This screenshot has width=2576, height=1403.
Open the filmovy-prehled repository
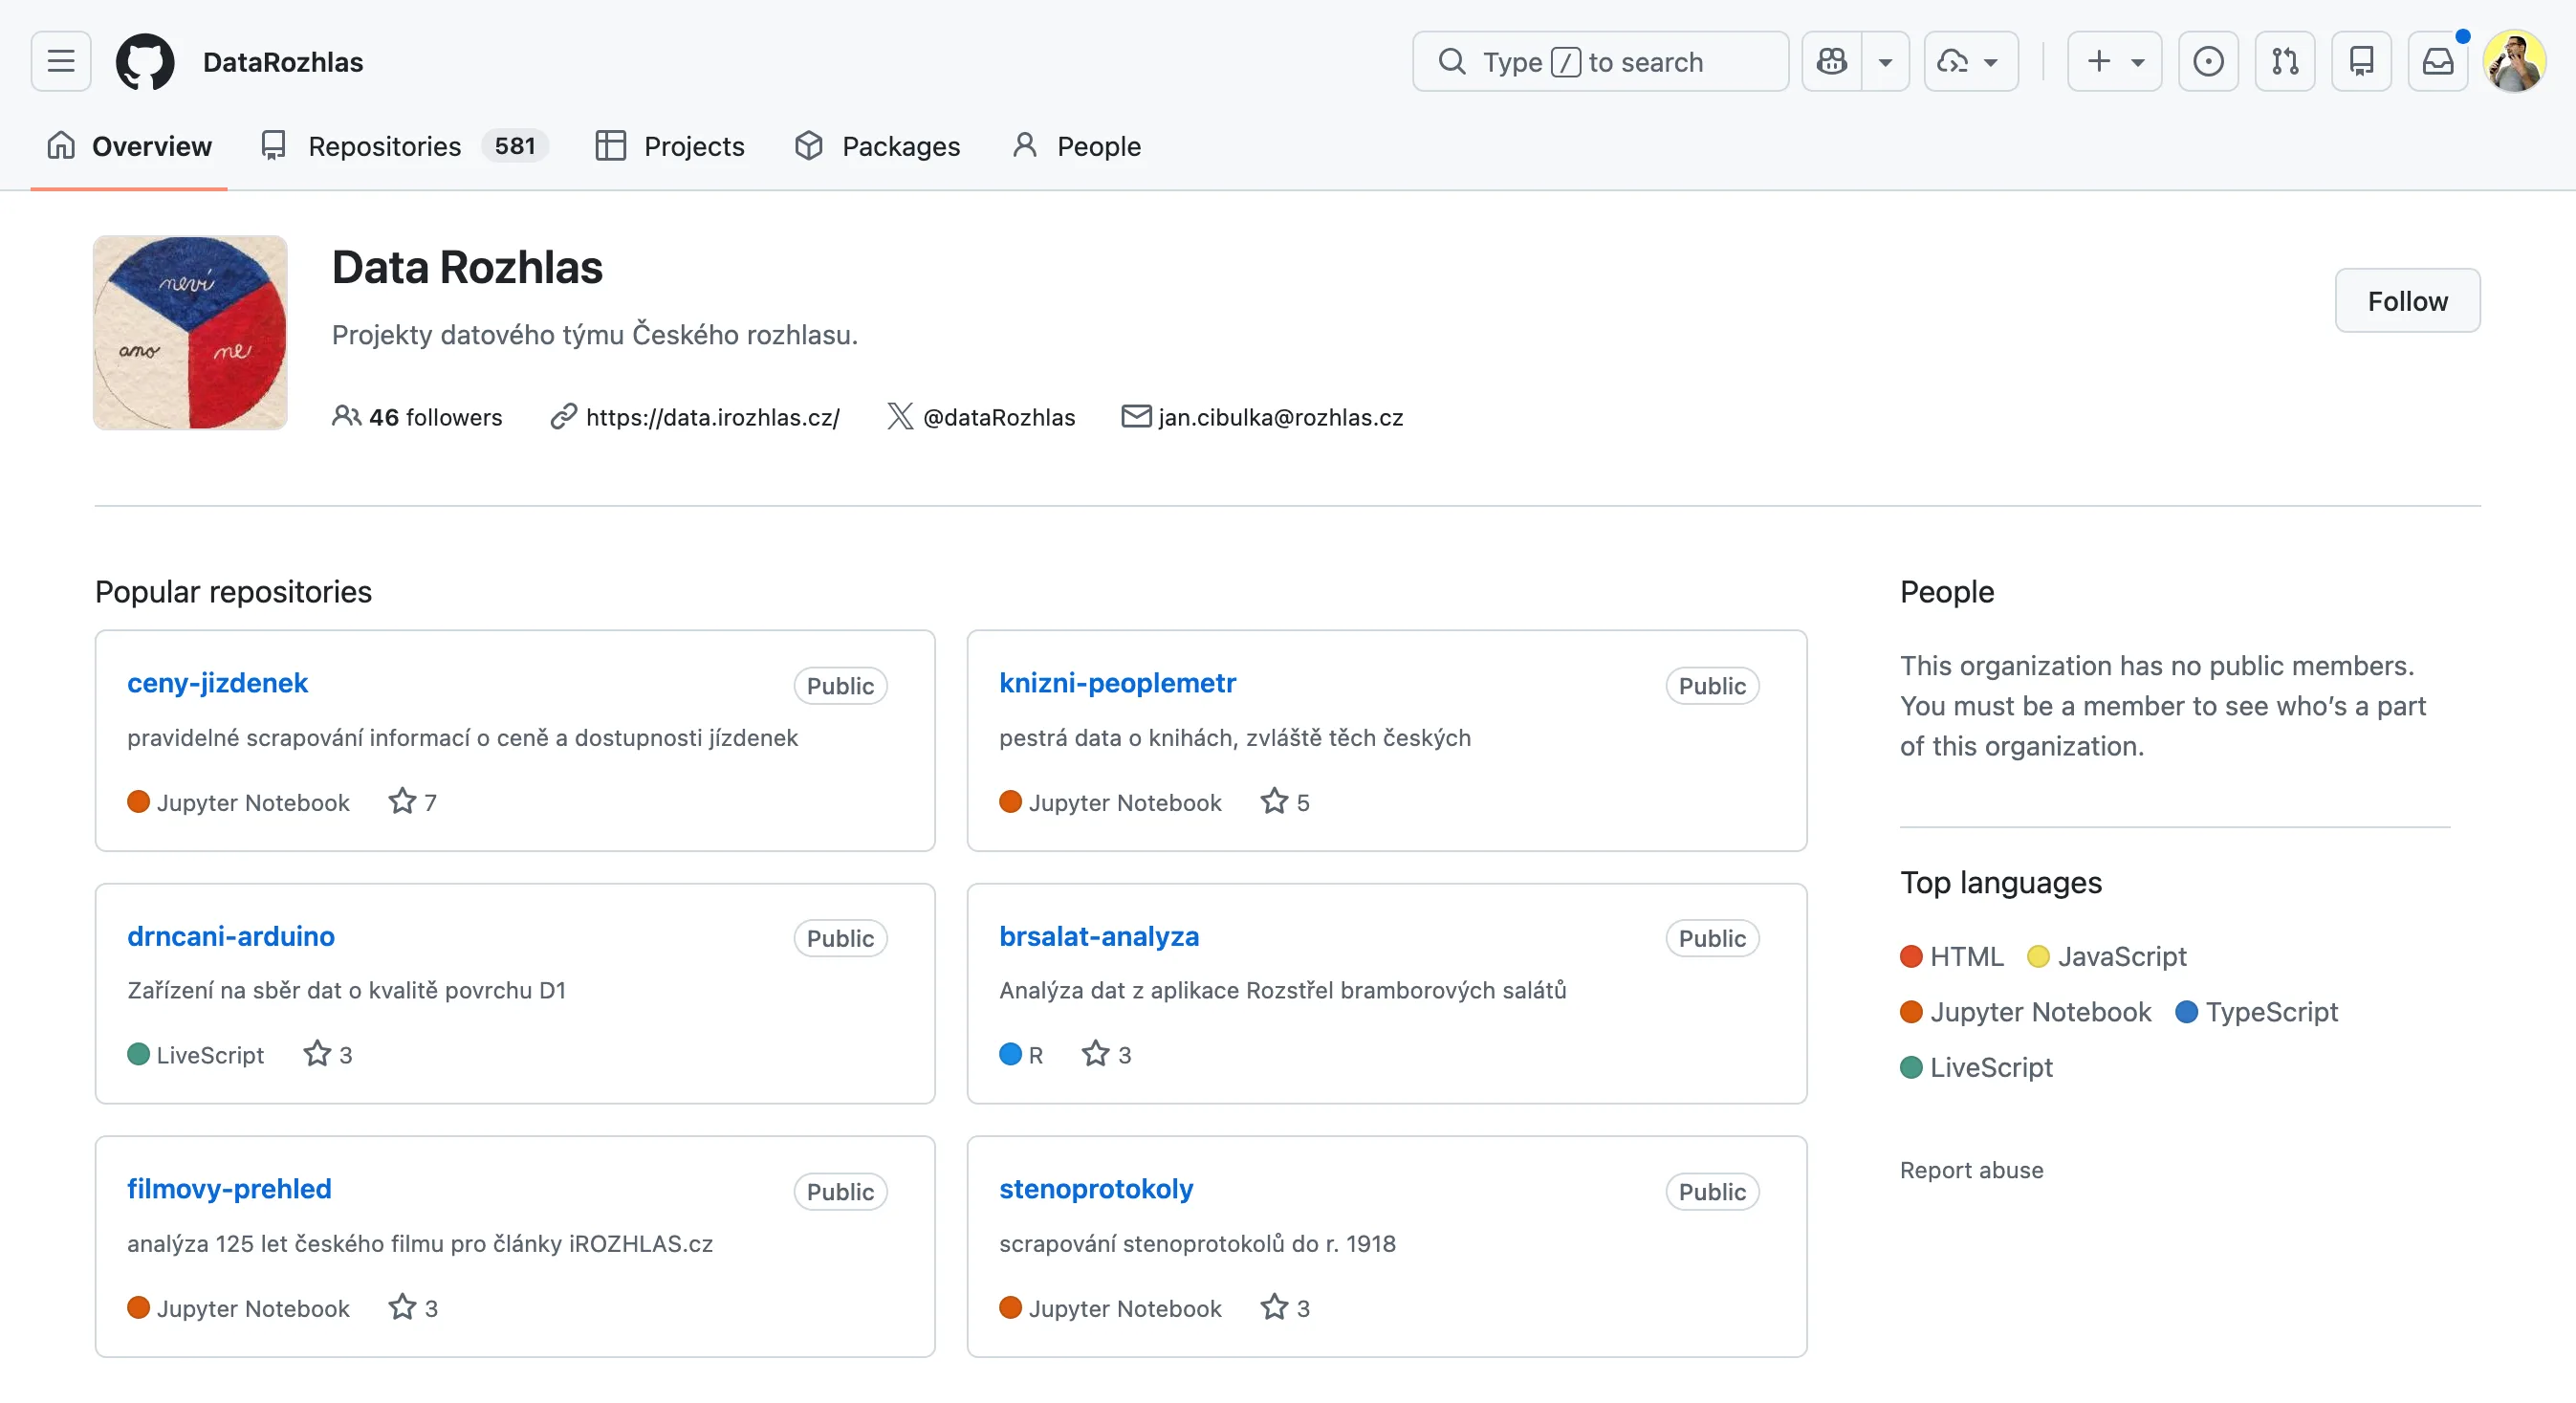click(x=229, y=1189)
